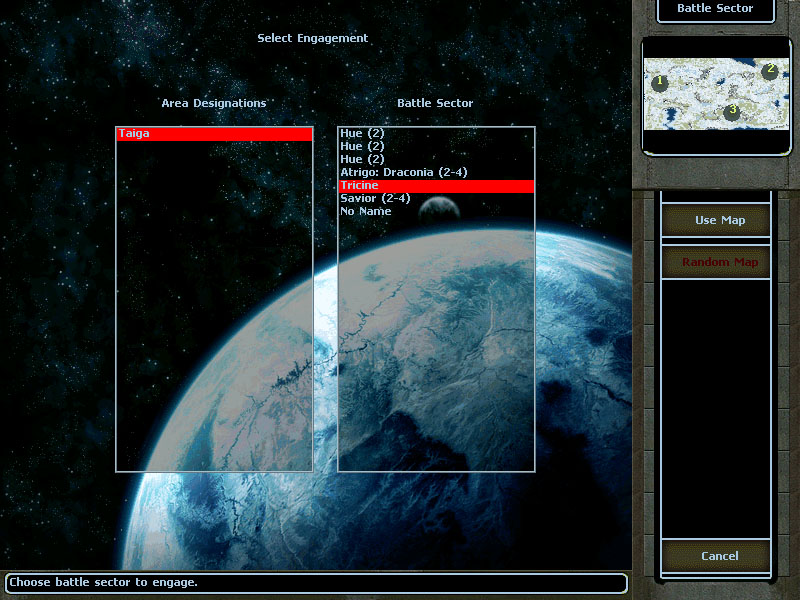800x600 pixels.
Task: Click start position marker 1 on minimap
Action: [660, 82]
